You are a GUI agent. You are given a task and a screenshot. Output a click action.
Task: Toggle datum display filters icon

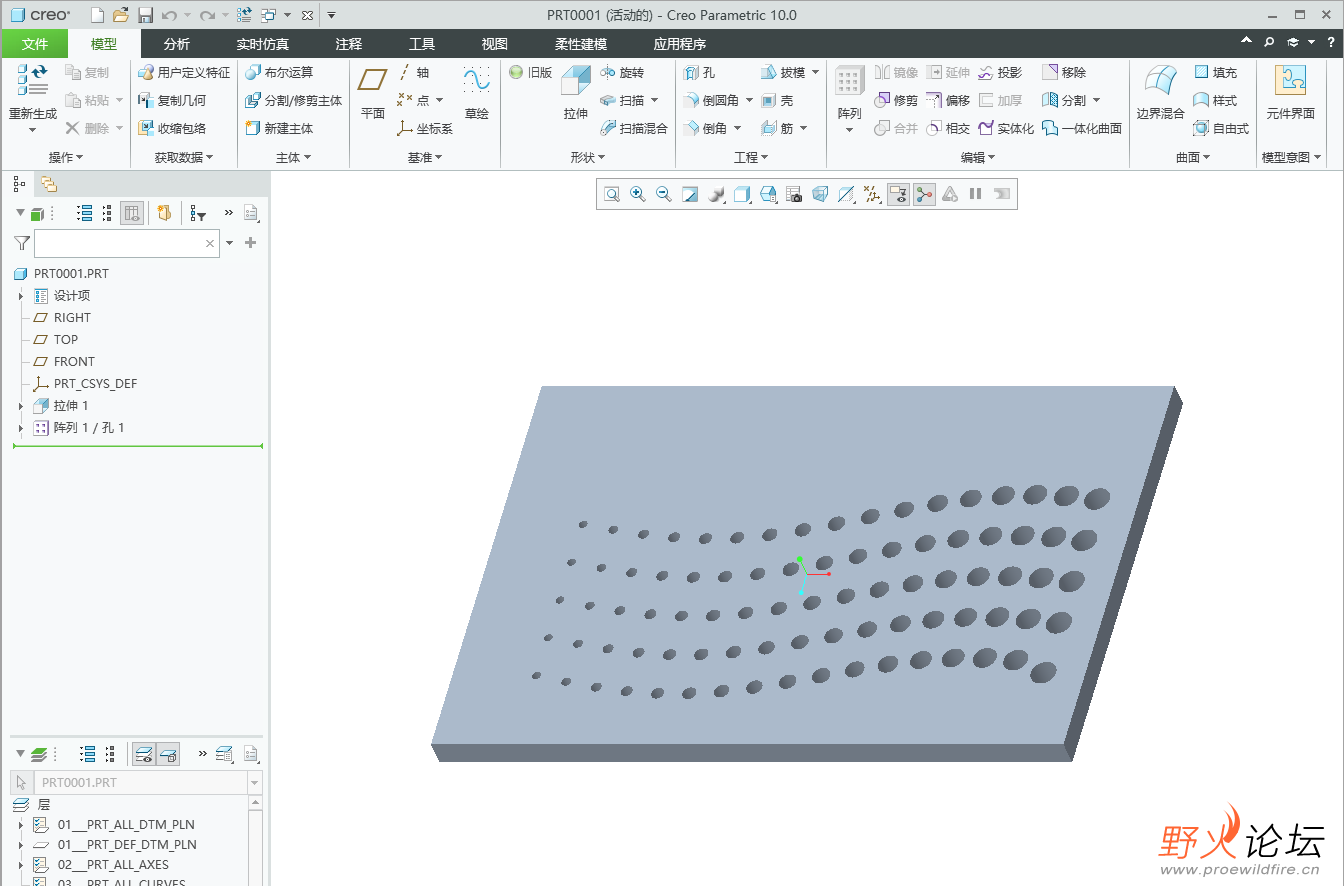coord(872,194)
